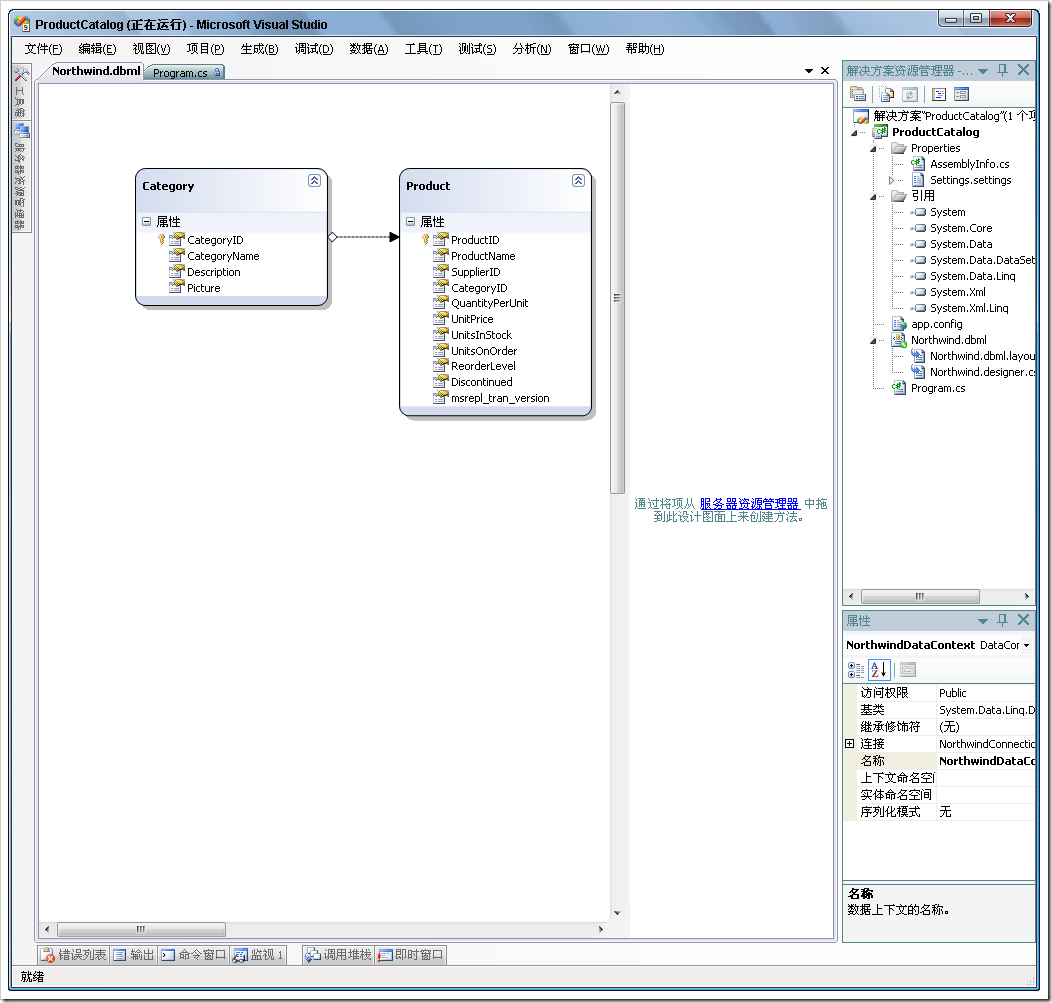Click the Access property value Public
Viewport: 1052px width, 1003px height.
(x=986, y=693)
